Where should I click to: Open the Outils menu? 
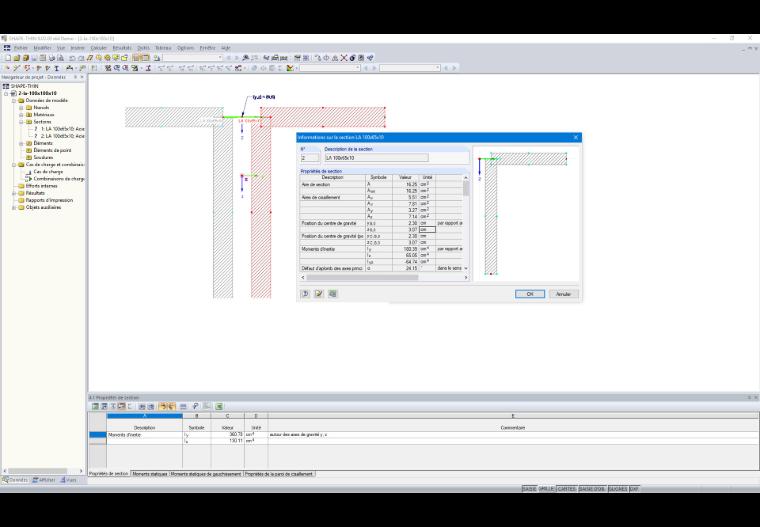tap(143, 48)
